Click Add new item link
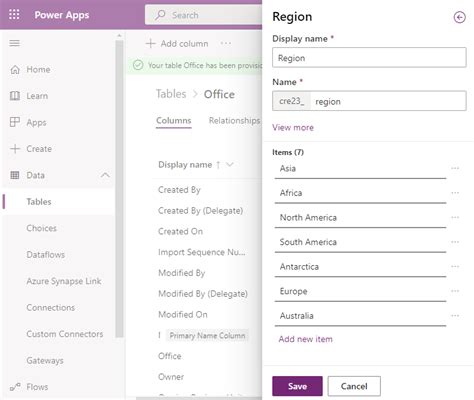This screenshot has width=474, height=400. tap(306, 339)
